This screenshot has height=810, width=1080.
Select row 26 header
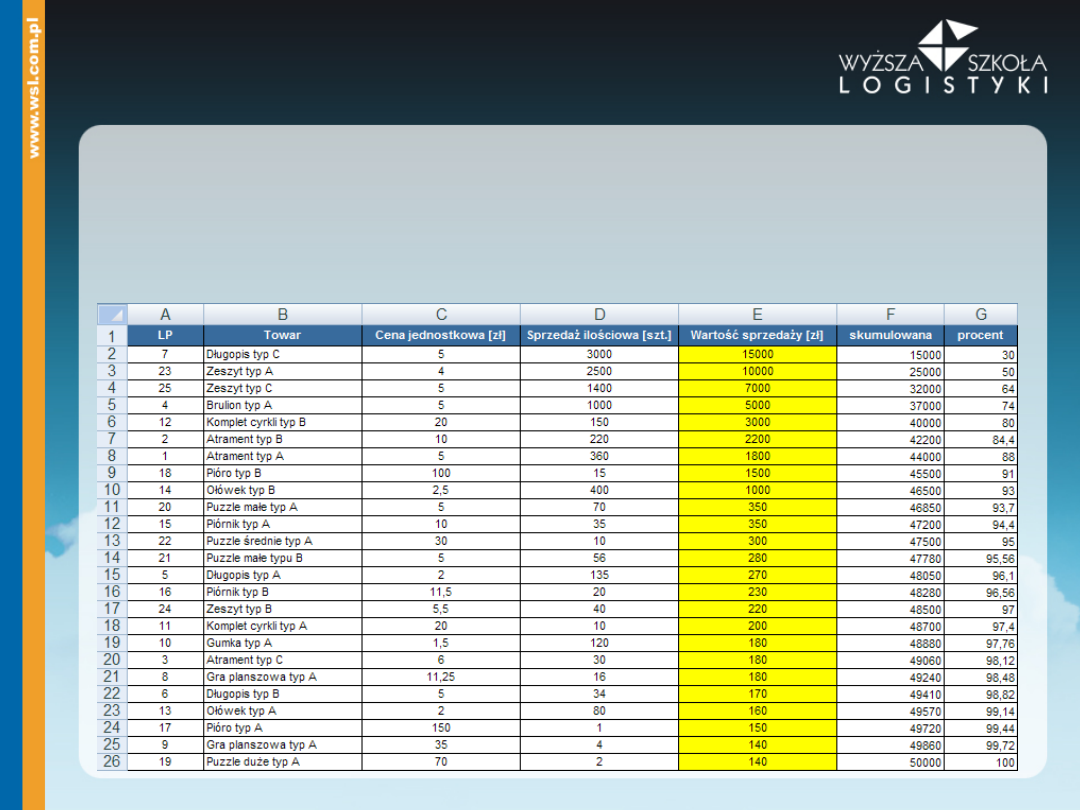[112, 762]
